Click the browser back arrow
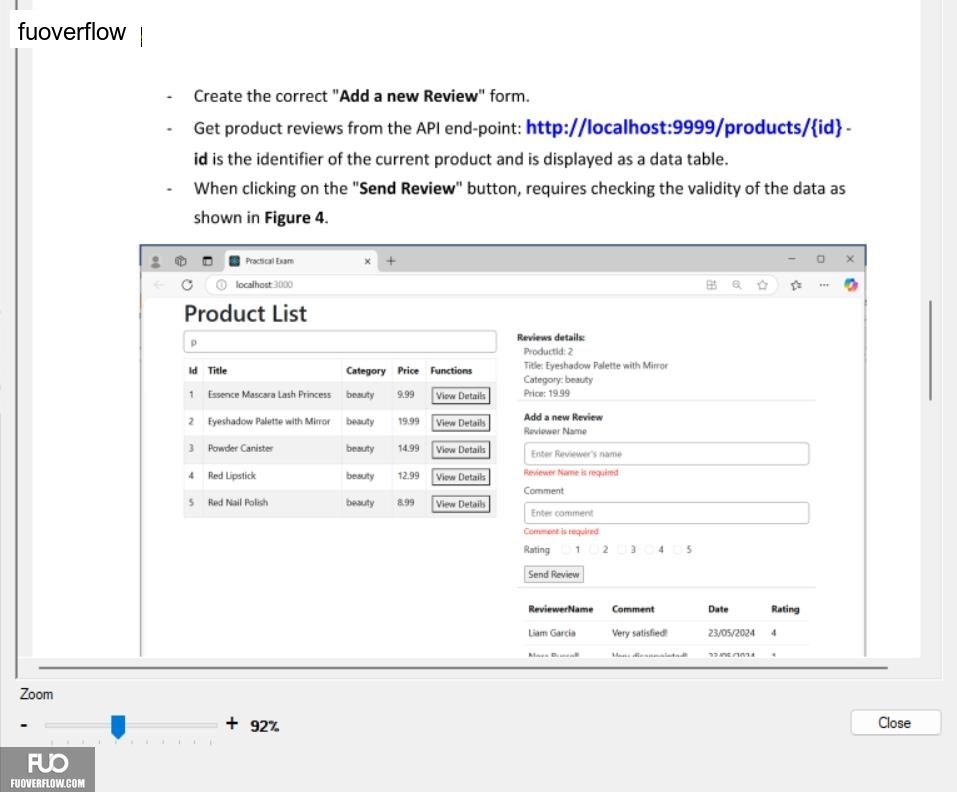 159,285
